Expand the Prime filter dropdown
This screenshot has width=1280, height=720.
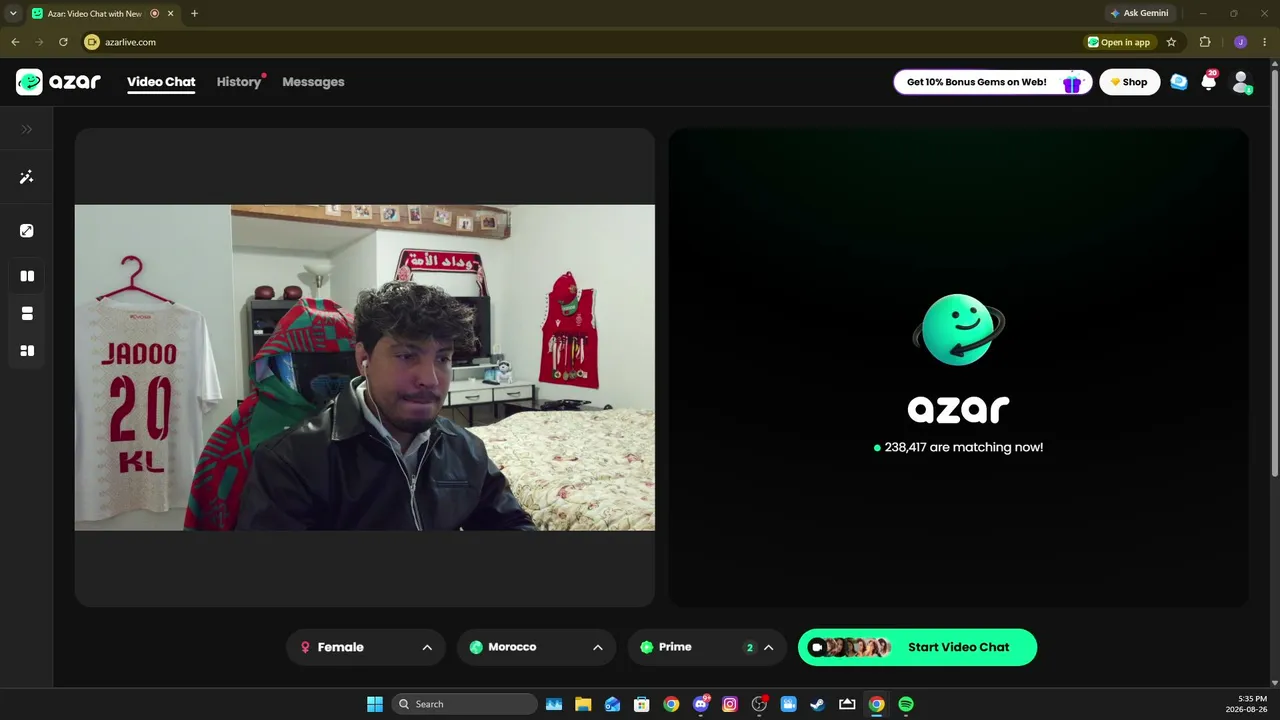coord(708,647)
